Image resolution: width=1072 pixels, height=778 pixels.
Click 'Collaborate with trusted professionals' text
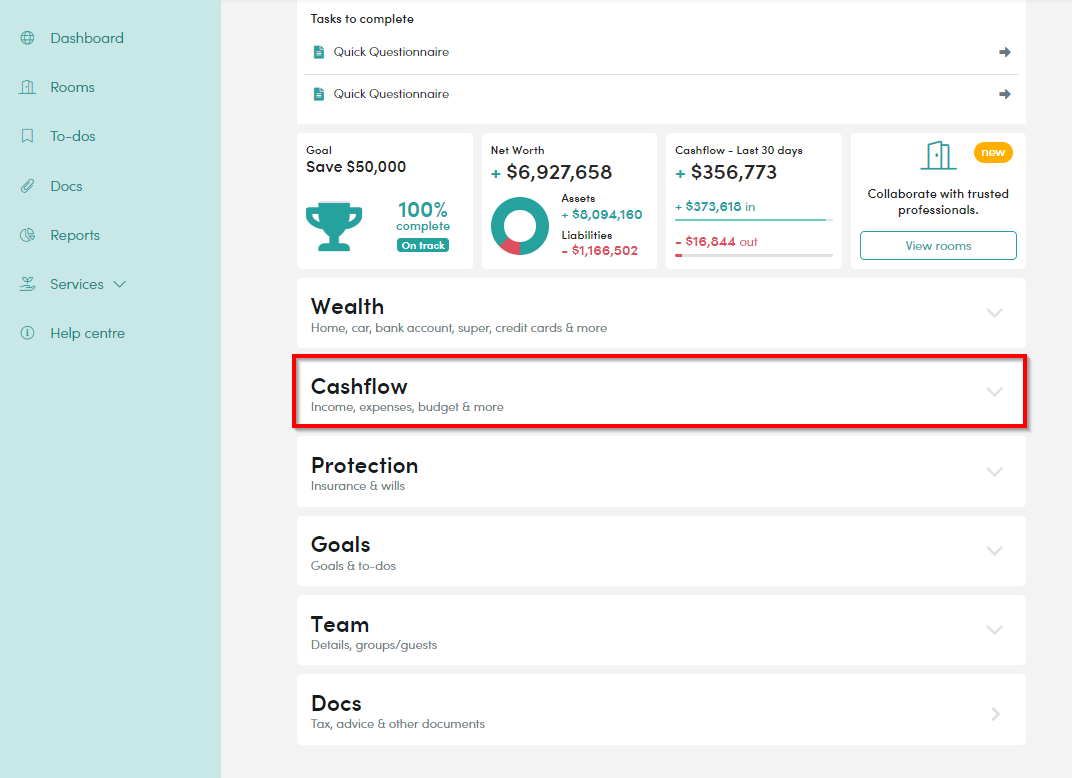point(938,202)
